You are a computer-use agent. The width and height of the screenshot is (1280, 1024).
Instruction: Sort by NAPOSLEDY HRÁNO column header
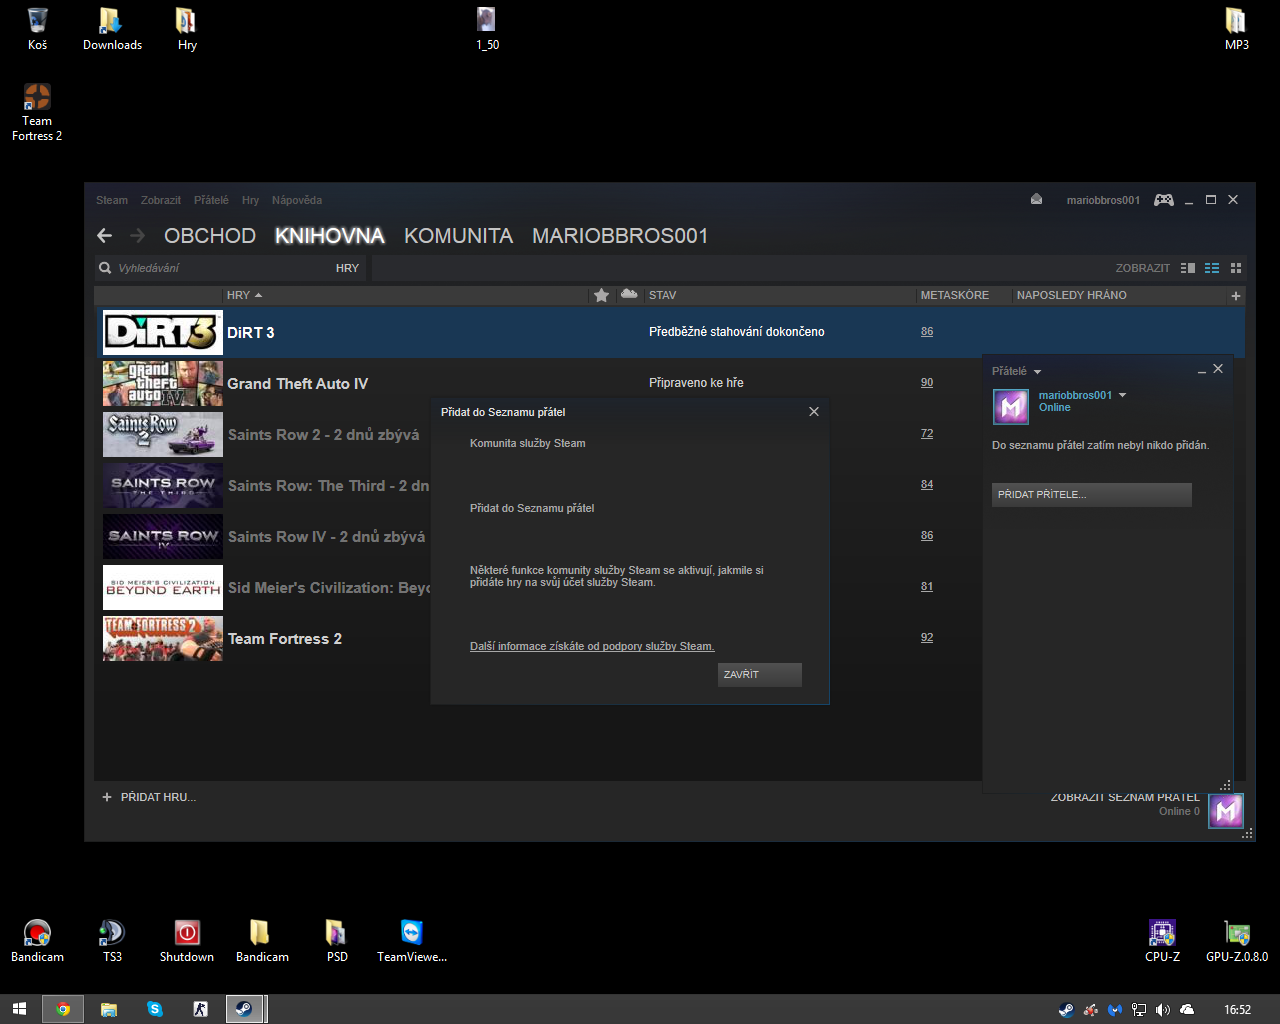pos(1072,295)
